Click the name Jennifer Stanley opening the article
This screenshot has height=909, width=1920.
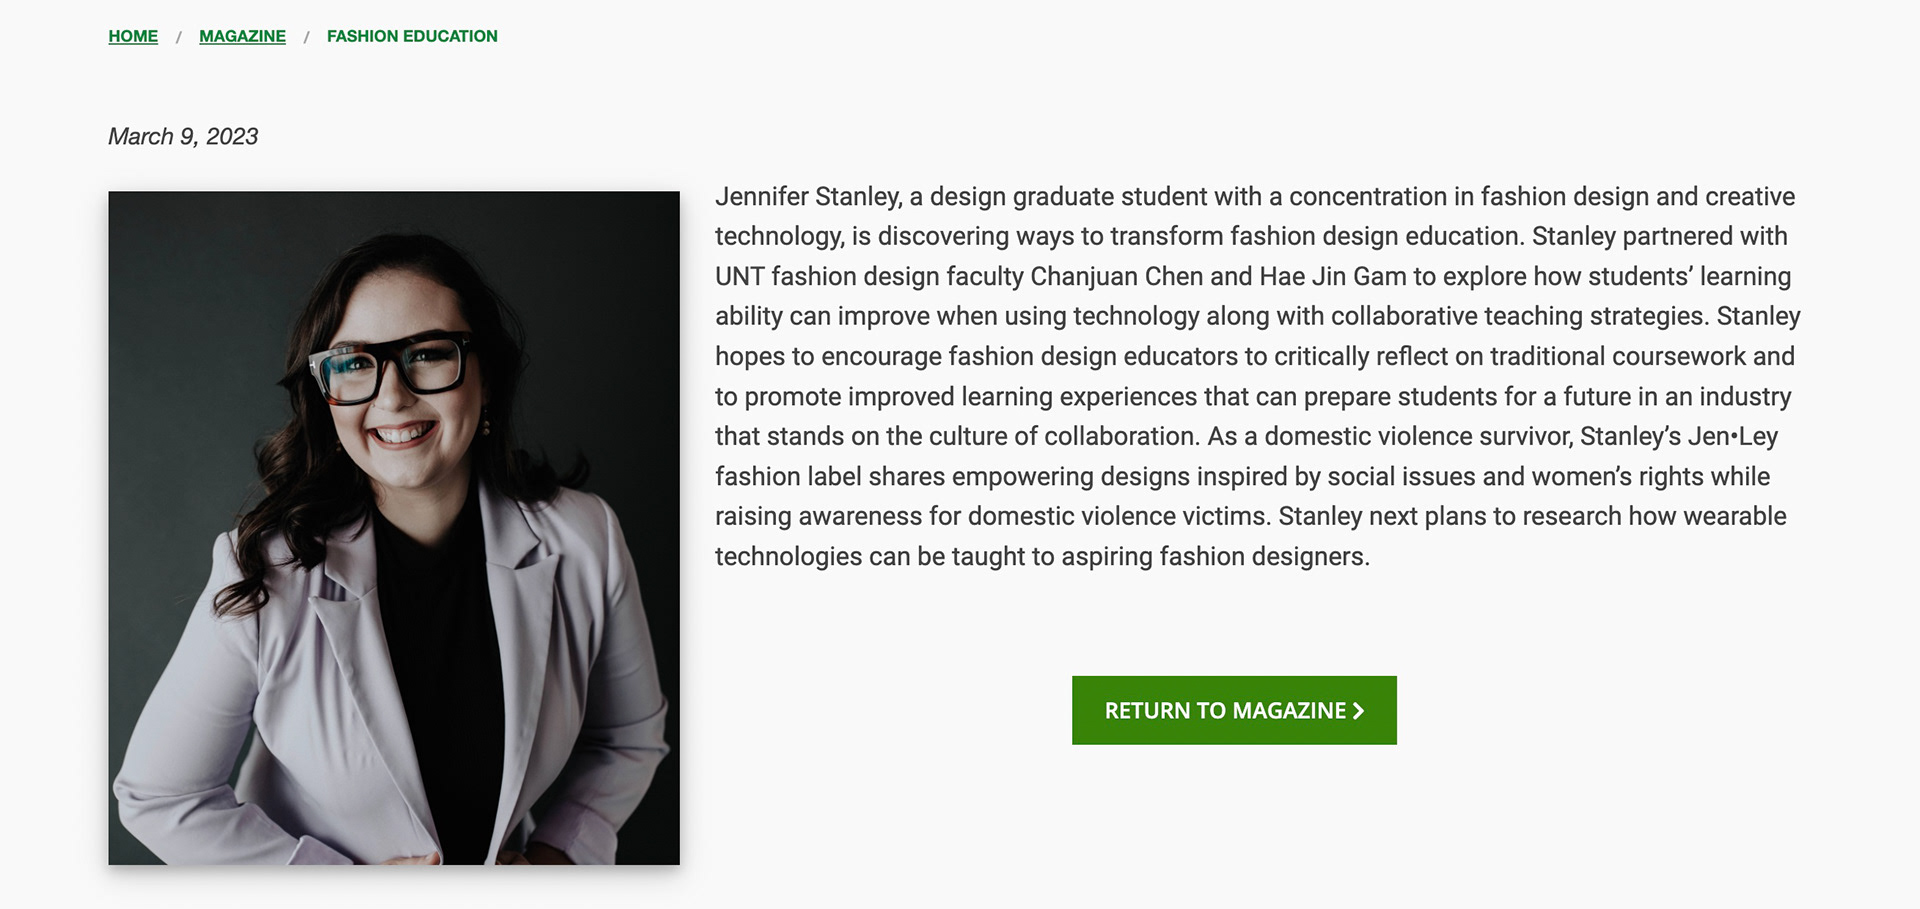click(x=808, y=197)
